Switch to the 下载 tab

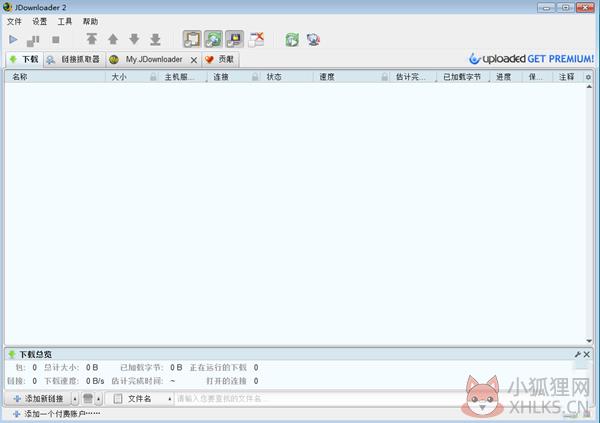[24, 59]
